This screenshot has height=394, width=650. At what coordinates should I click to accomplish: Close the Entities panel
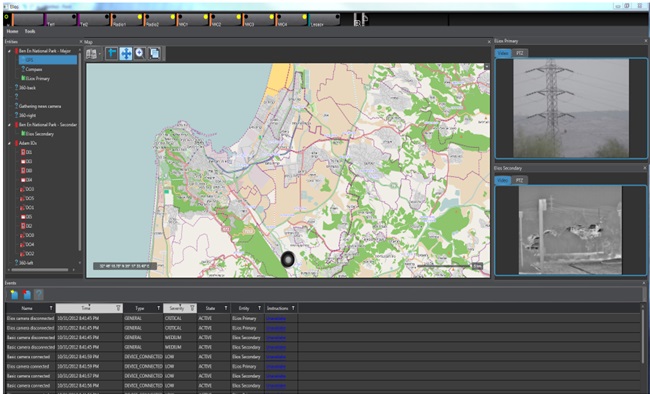click(81, 41)
